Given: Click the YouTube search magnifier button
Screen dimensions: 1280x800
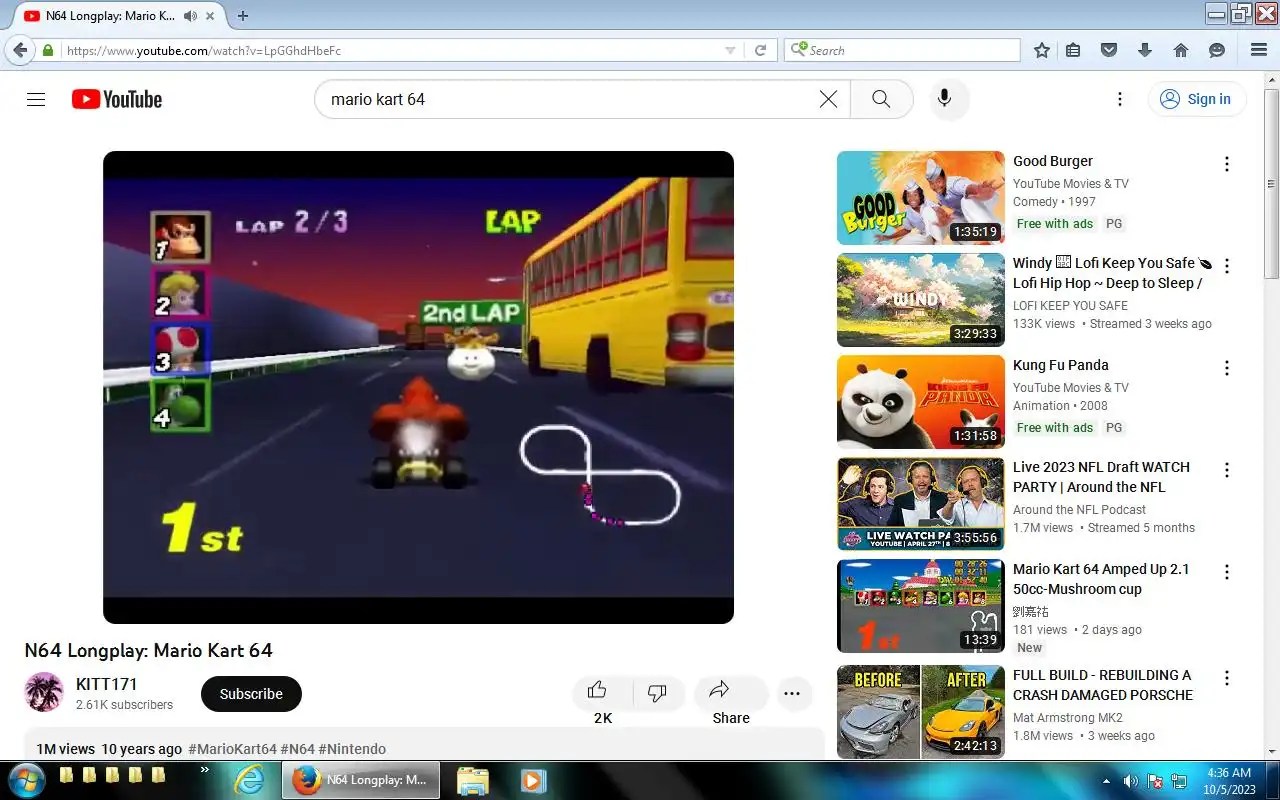Looking at the screenshot, I should click(881, 99).
